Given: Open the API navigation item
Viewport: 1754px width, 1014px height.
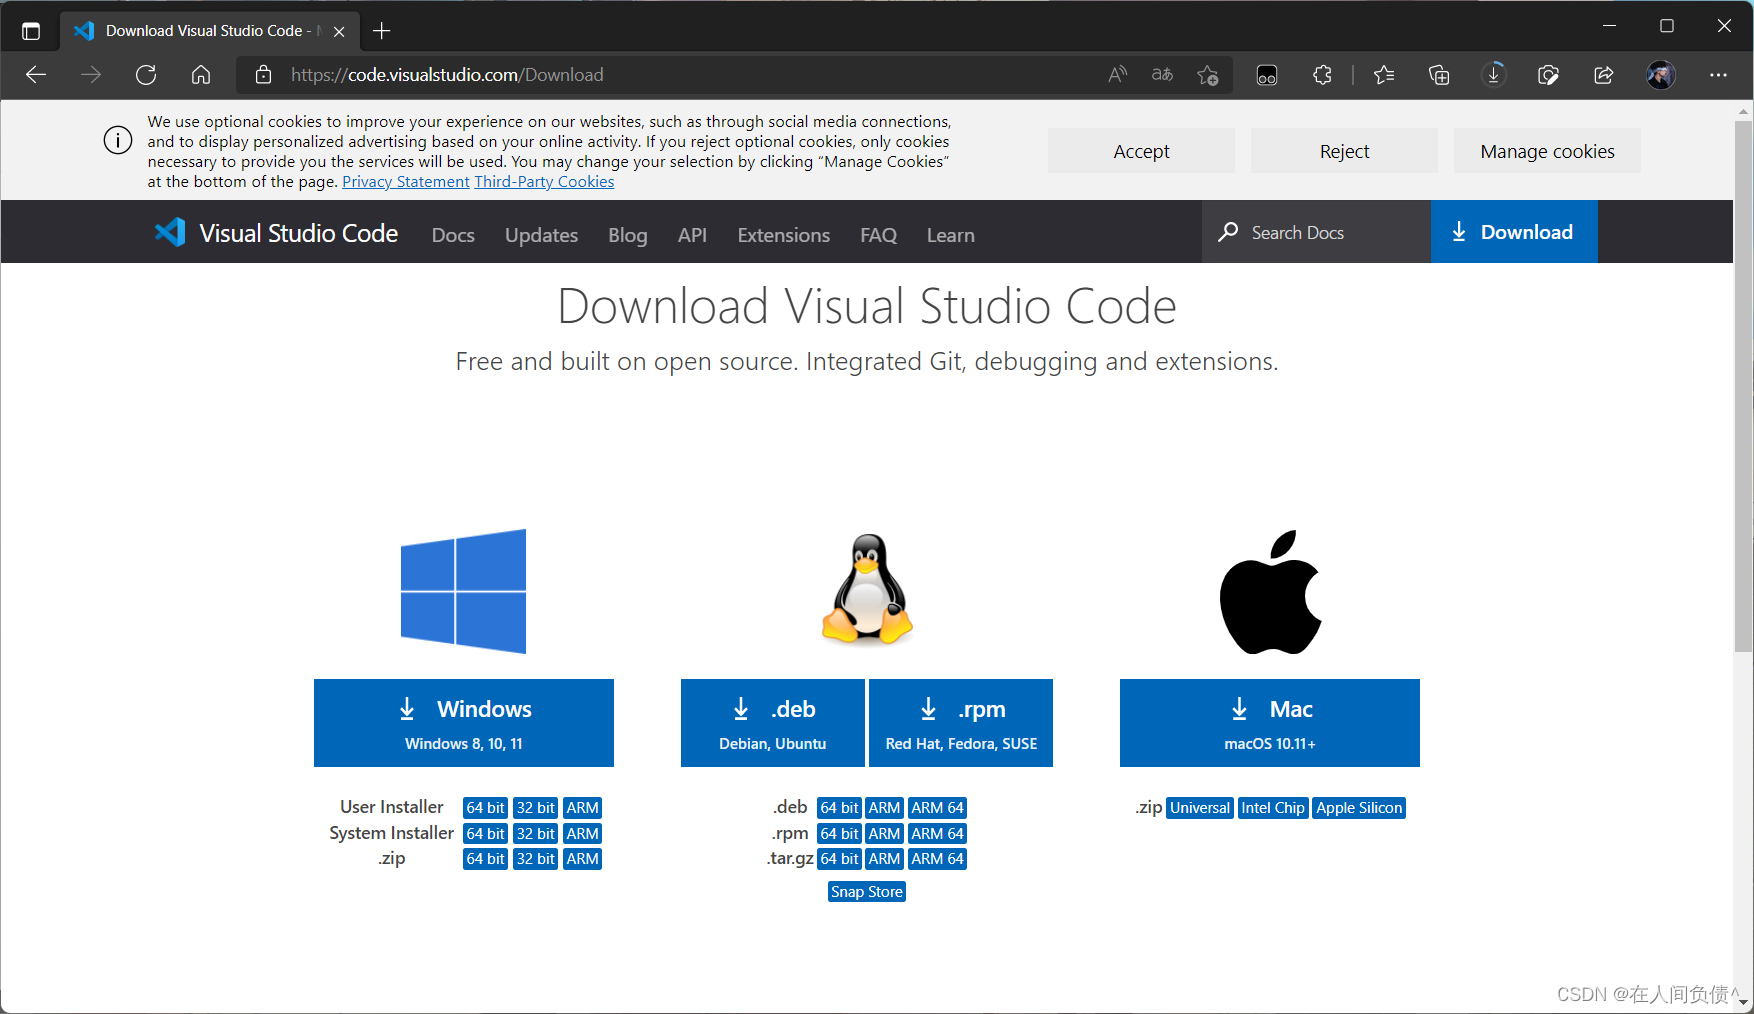Looking at the screenshot, I should point(692,235).
